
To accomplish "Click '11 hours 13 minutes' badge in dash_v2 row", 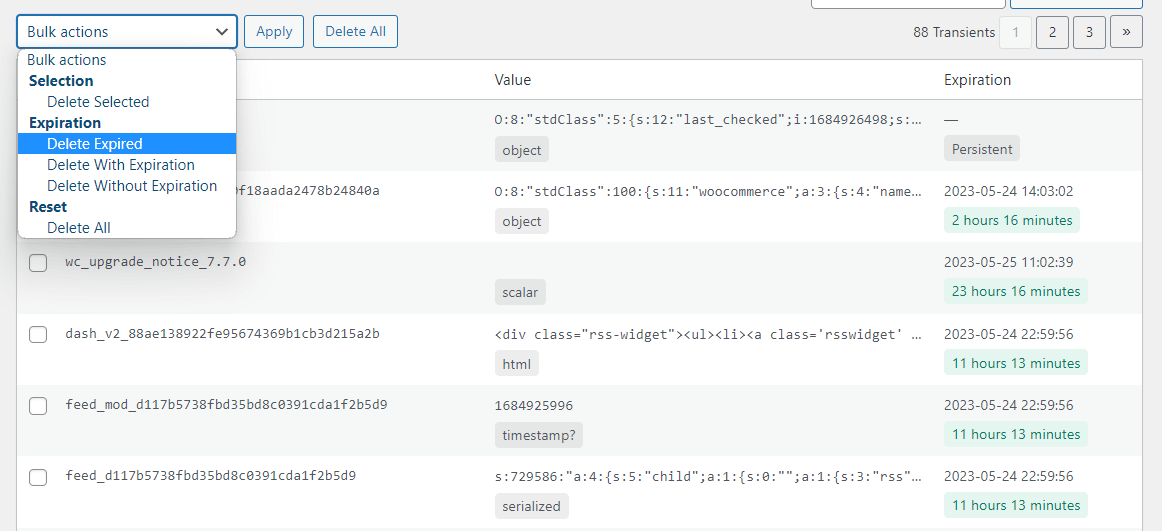I will (x=1015, y=364).
